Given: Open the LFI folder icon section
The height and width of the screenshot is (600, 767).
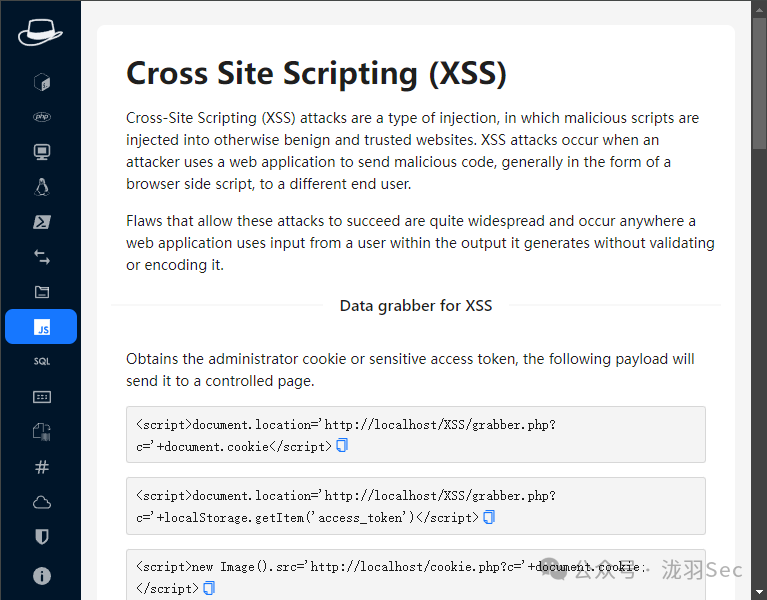Looking at the screenshot, I should coord(42,292).
